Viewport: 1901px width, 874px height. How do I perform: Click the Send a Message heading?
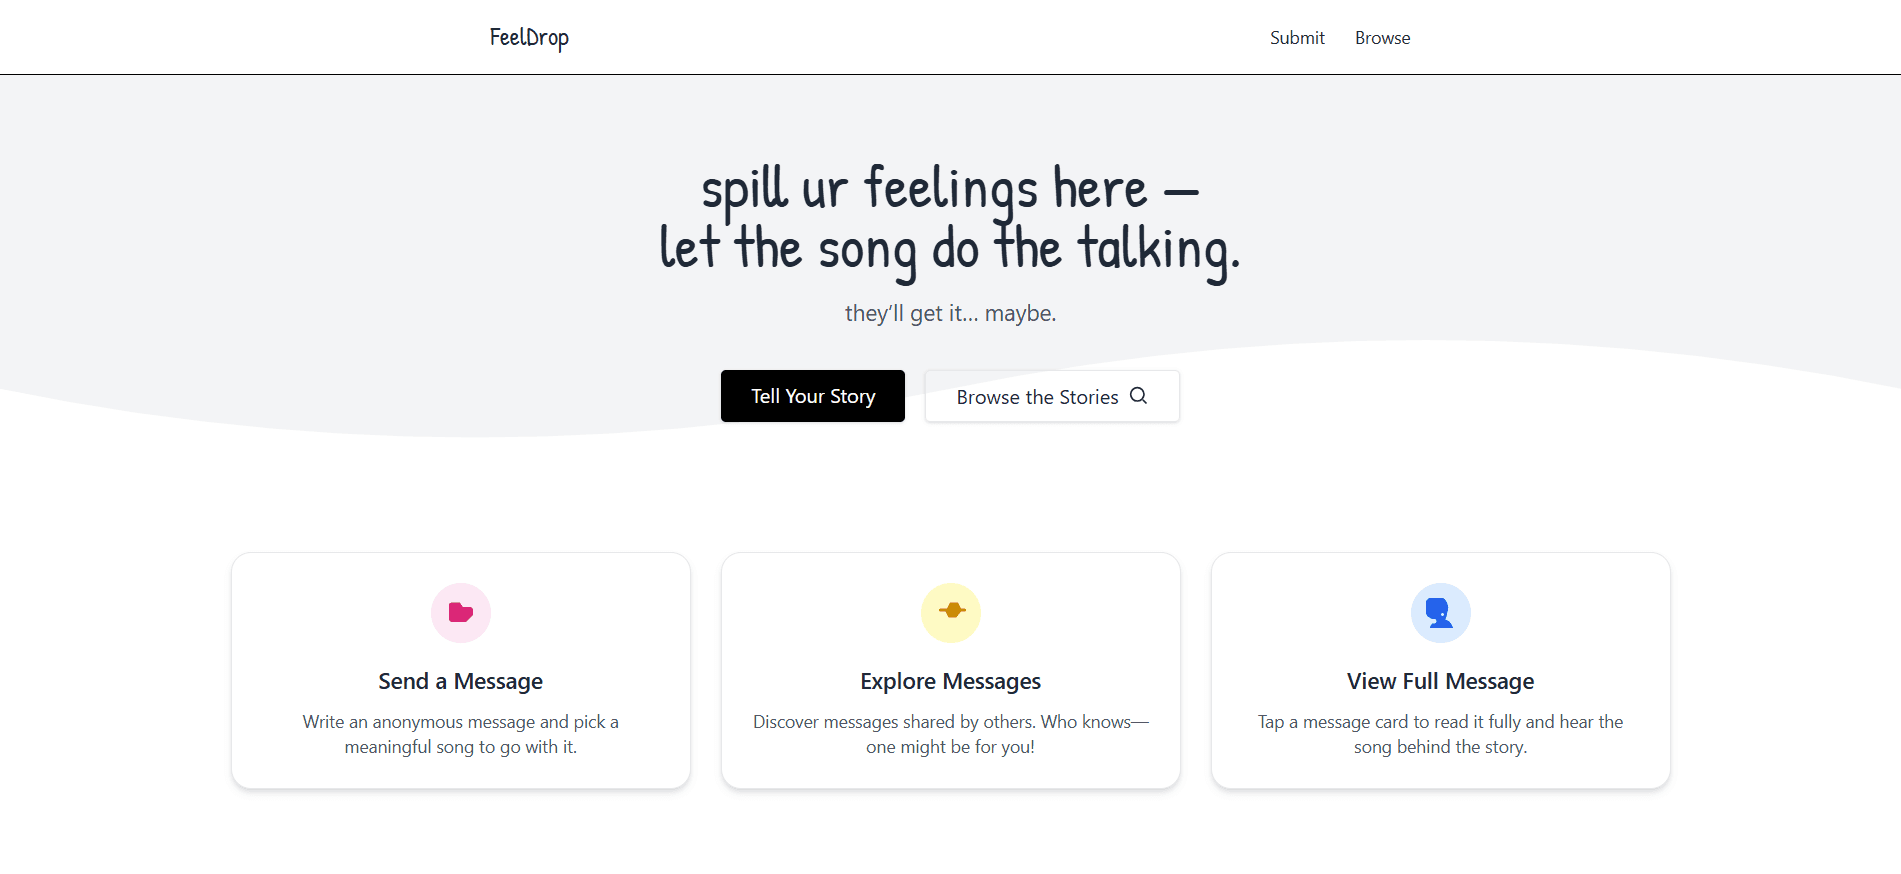pyautogui.click(x=460, y=681)
